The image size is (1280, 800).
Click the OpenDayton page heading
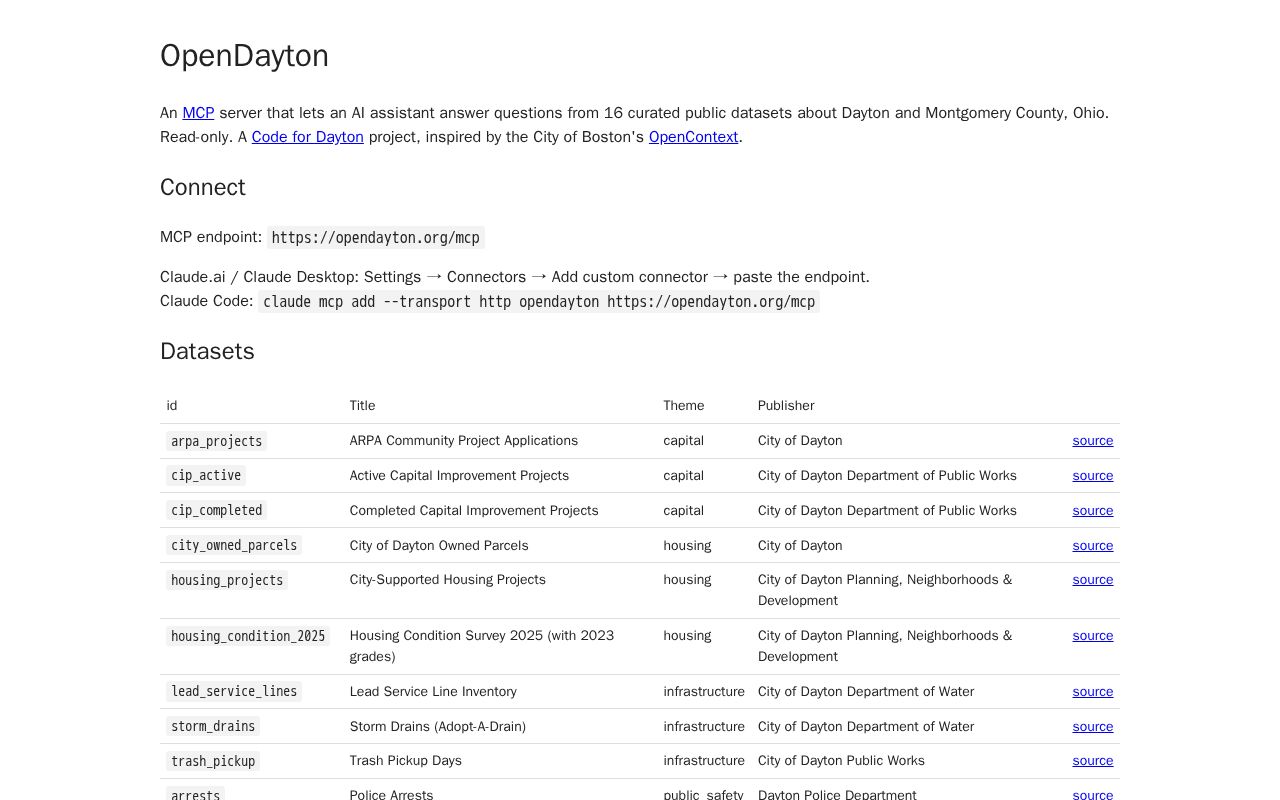point(245,56)
